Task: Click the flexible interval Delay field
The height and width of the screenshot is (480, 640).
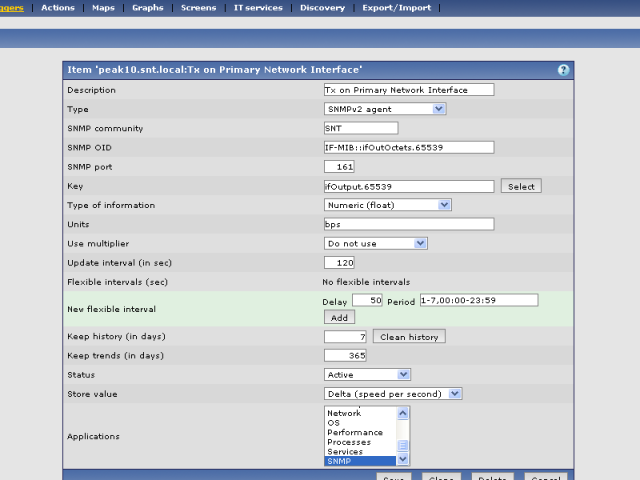Action: pos(367,300)
